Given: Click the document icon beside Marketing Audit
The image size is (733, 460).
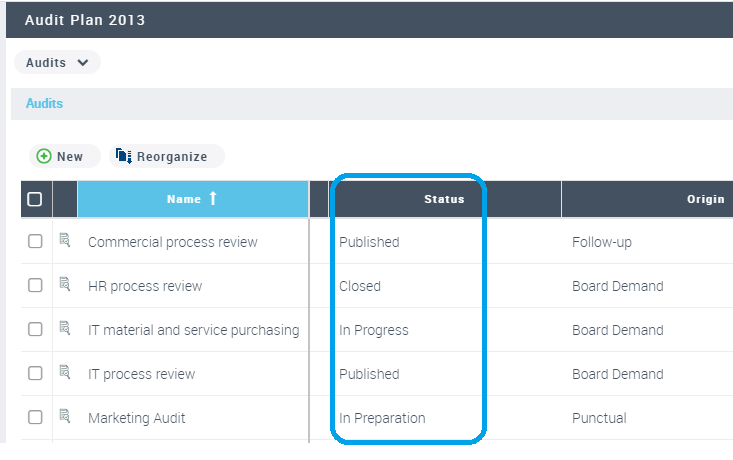Looking at the screenshot, I should [65, 417].
